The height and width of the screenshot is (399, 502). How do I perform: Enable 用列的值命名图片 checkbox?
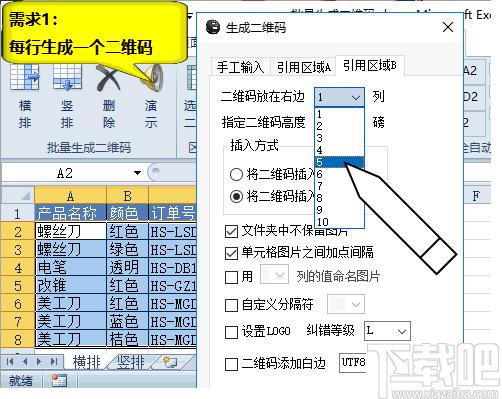tap(231, 277)
